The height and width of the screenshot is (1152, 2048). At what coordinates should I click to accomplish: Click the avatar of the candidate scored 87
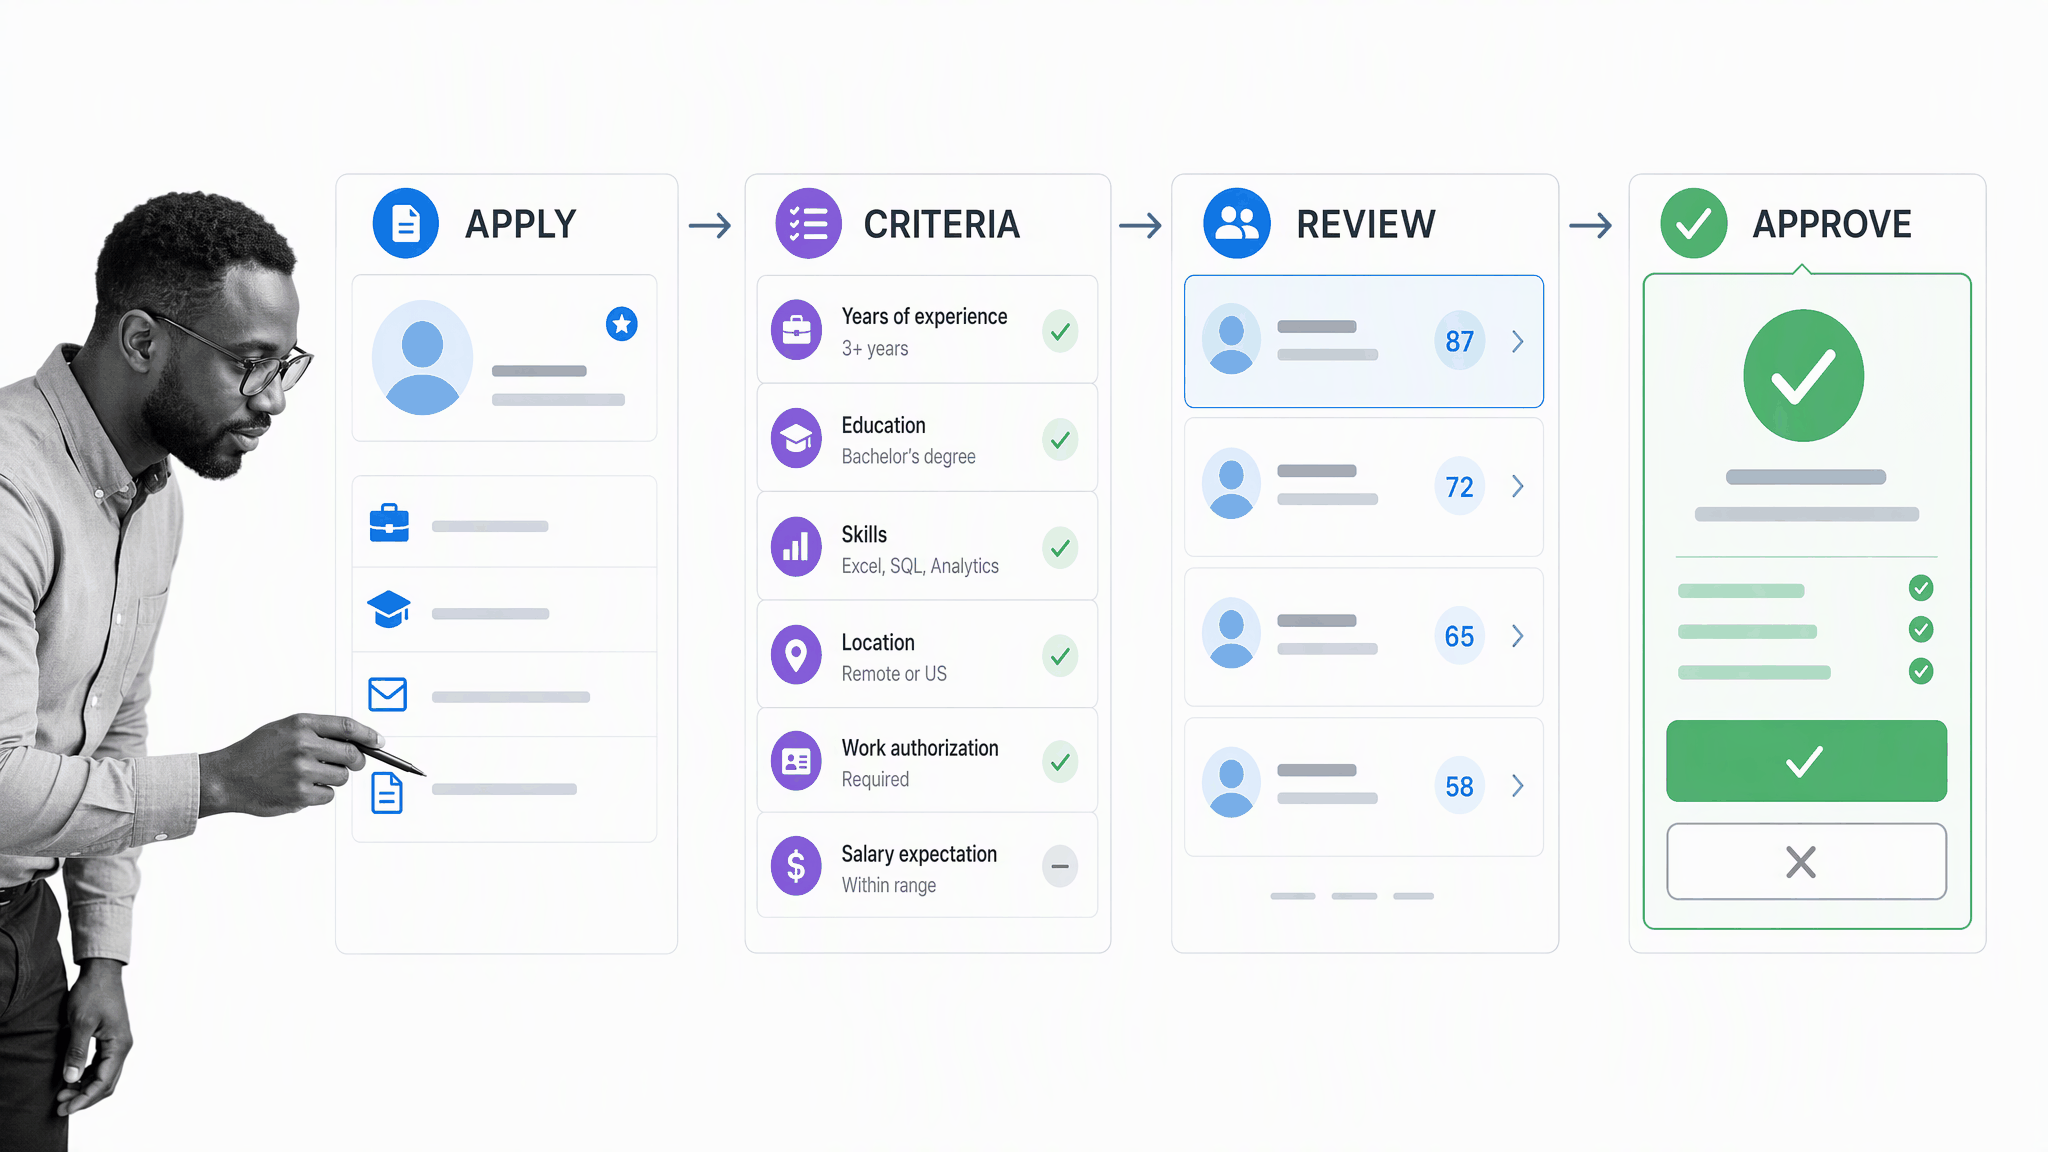click(x=1231, y=340)
